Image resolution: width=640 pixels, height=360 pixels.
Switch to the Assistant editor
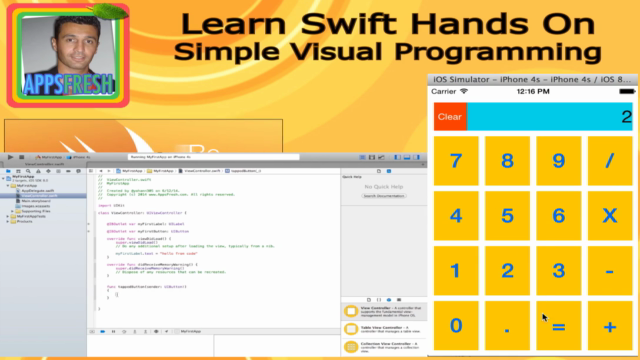click(x=372, y=157)
